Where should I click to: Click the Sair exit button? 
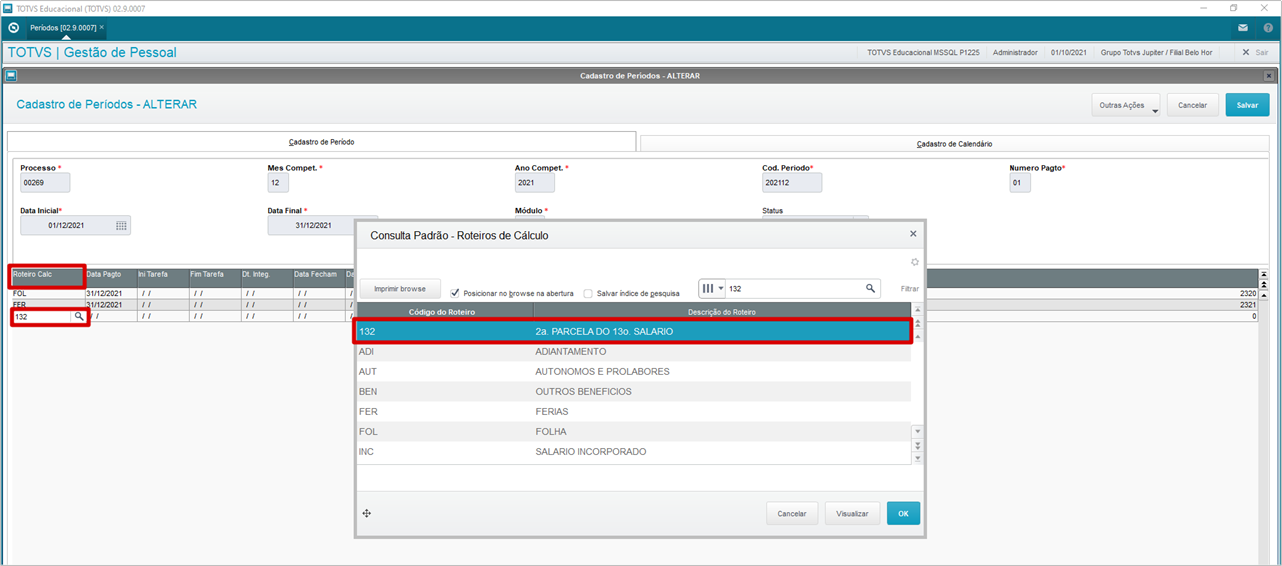point(1255,52)
